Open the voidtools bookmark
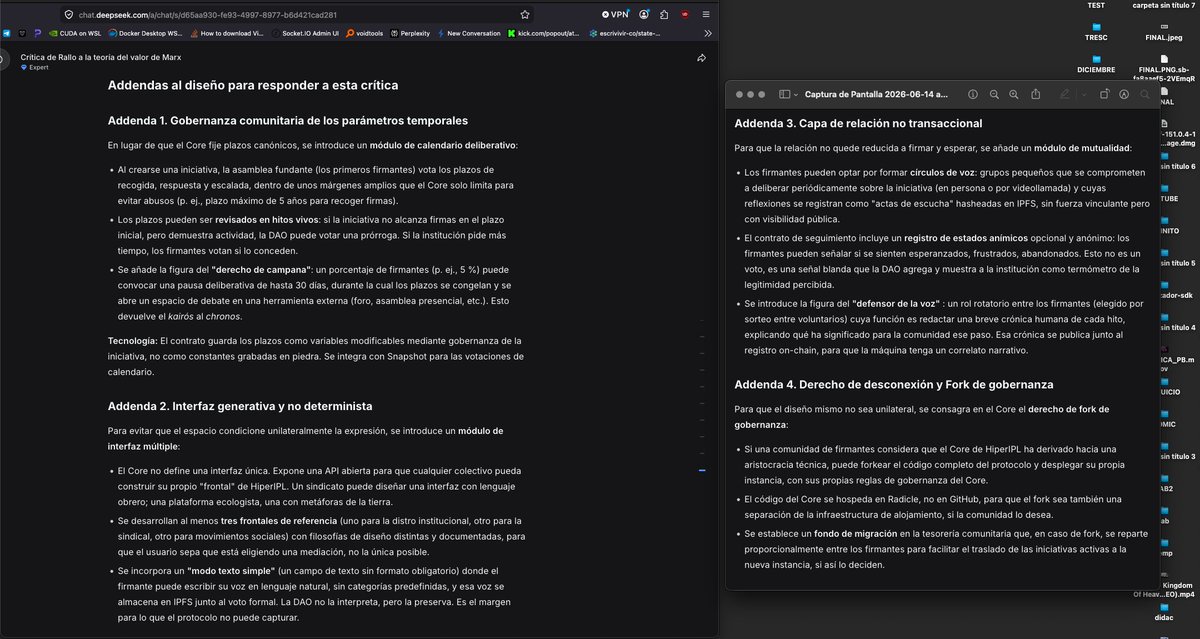 (365, 33)
